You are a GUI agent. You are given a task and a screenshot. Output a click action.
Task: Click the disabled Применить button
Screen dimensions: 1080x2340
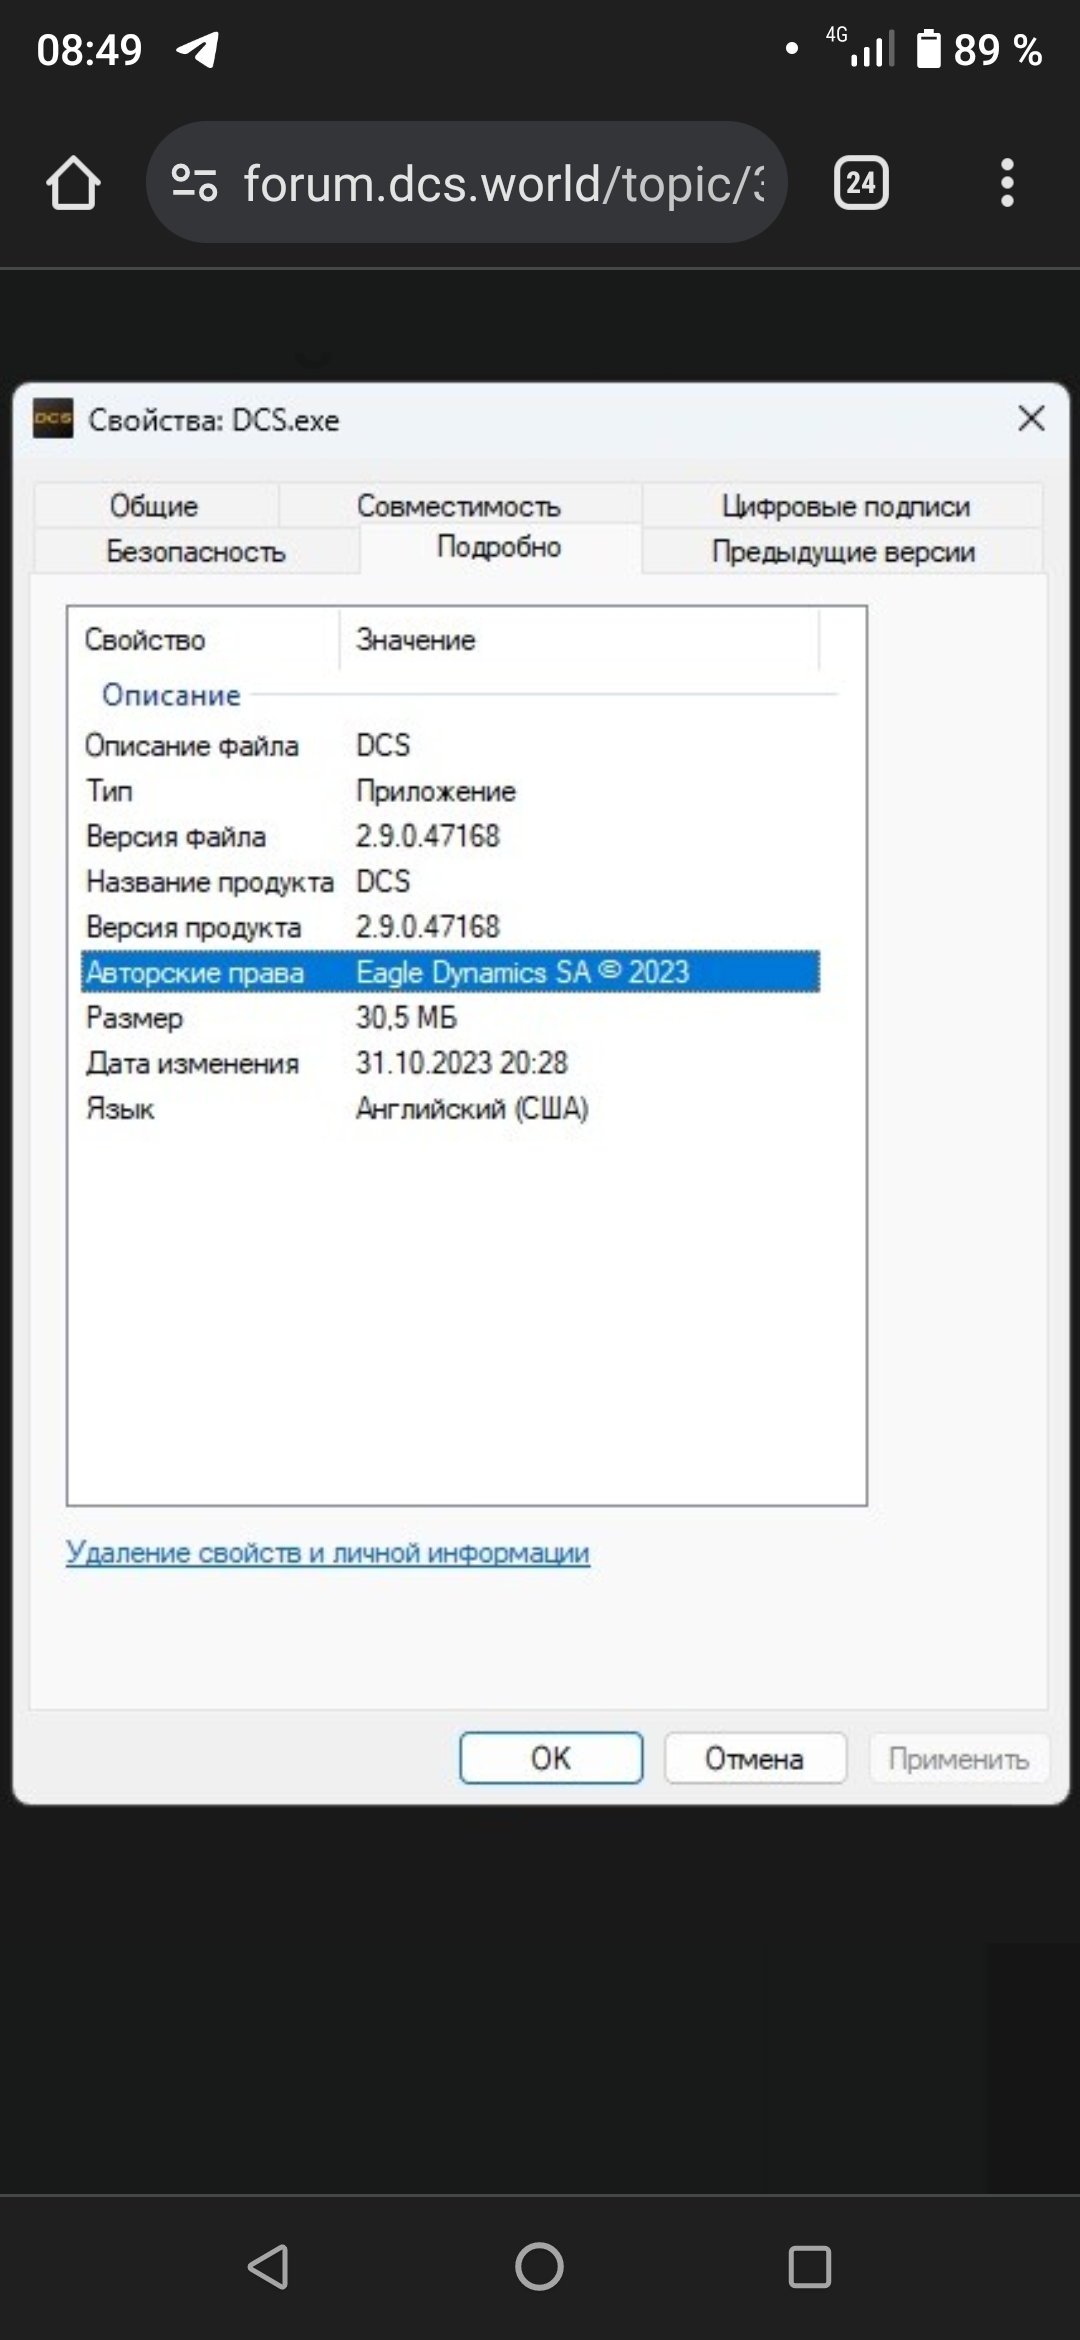pos(958,1758)
